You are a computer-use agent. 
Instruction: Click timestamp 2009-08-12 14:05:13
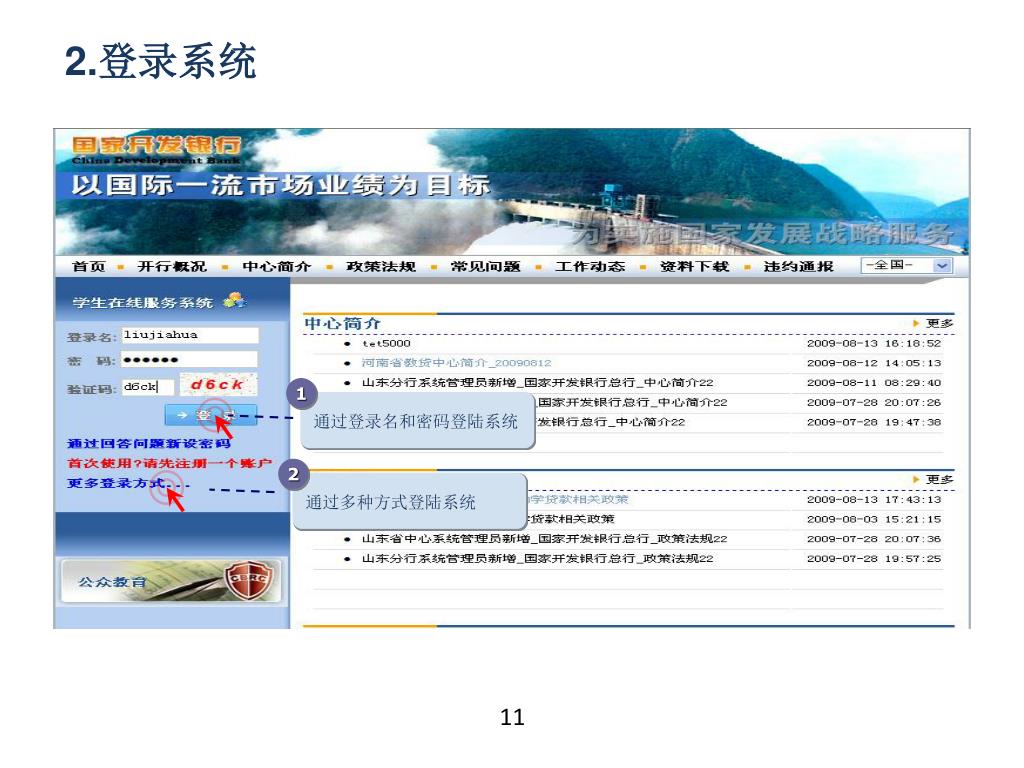(874, 363)
